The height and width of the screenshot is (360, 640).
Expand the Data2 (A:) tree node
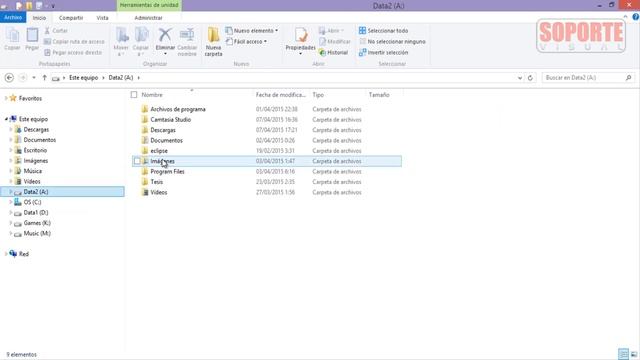pos(11,192)
